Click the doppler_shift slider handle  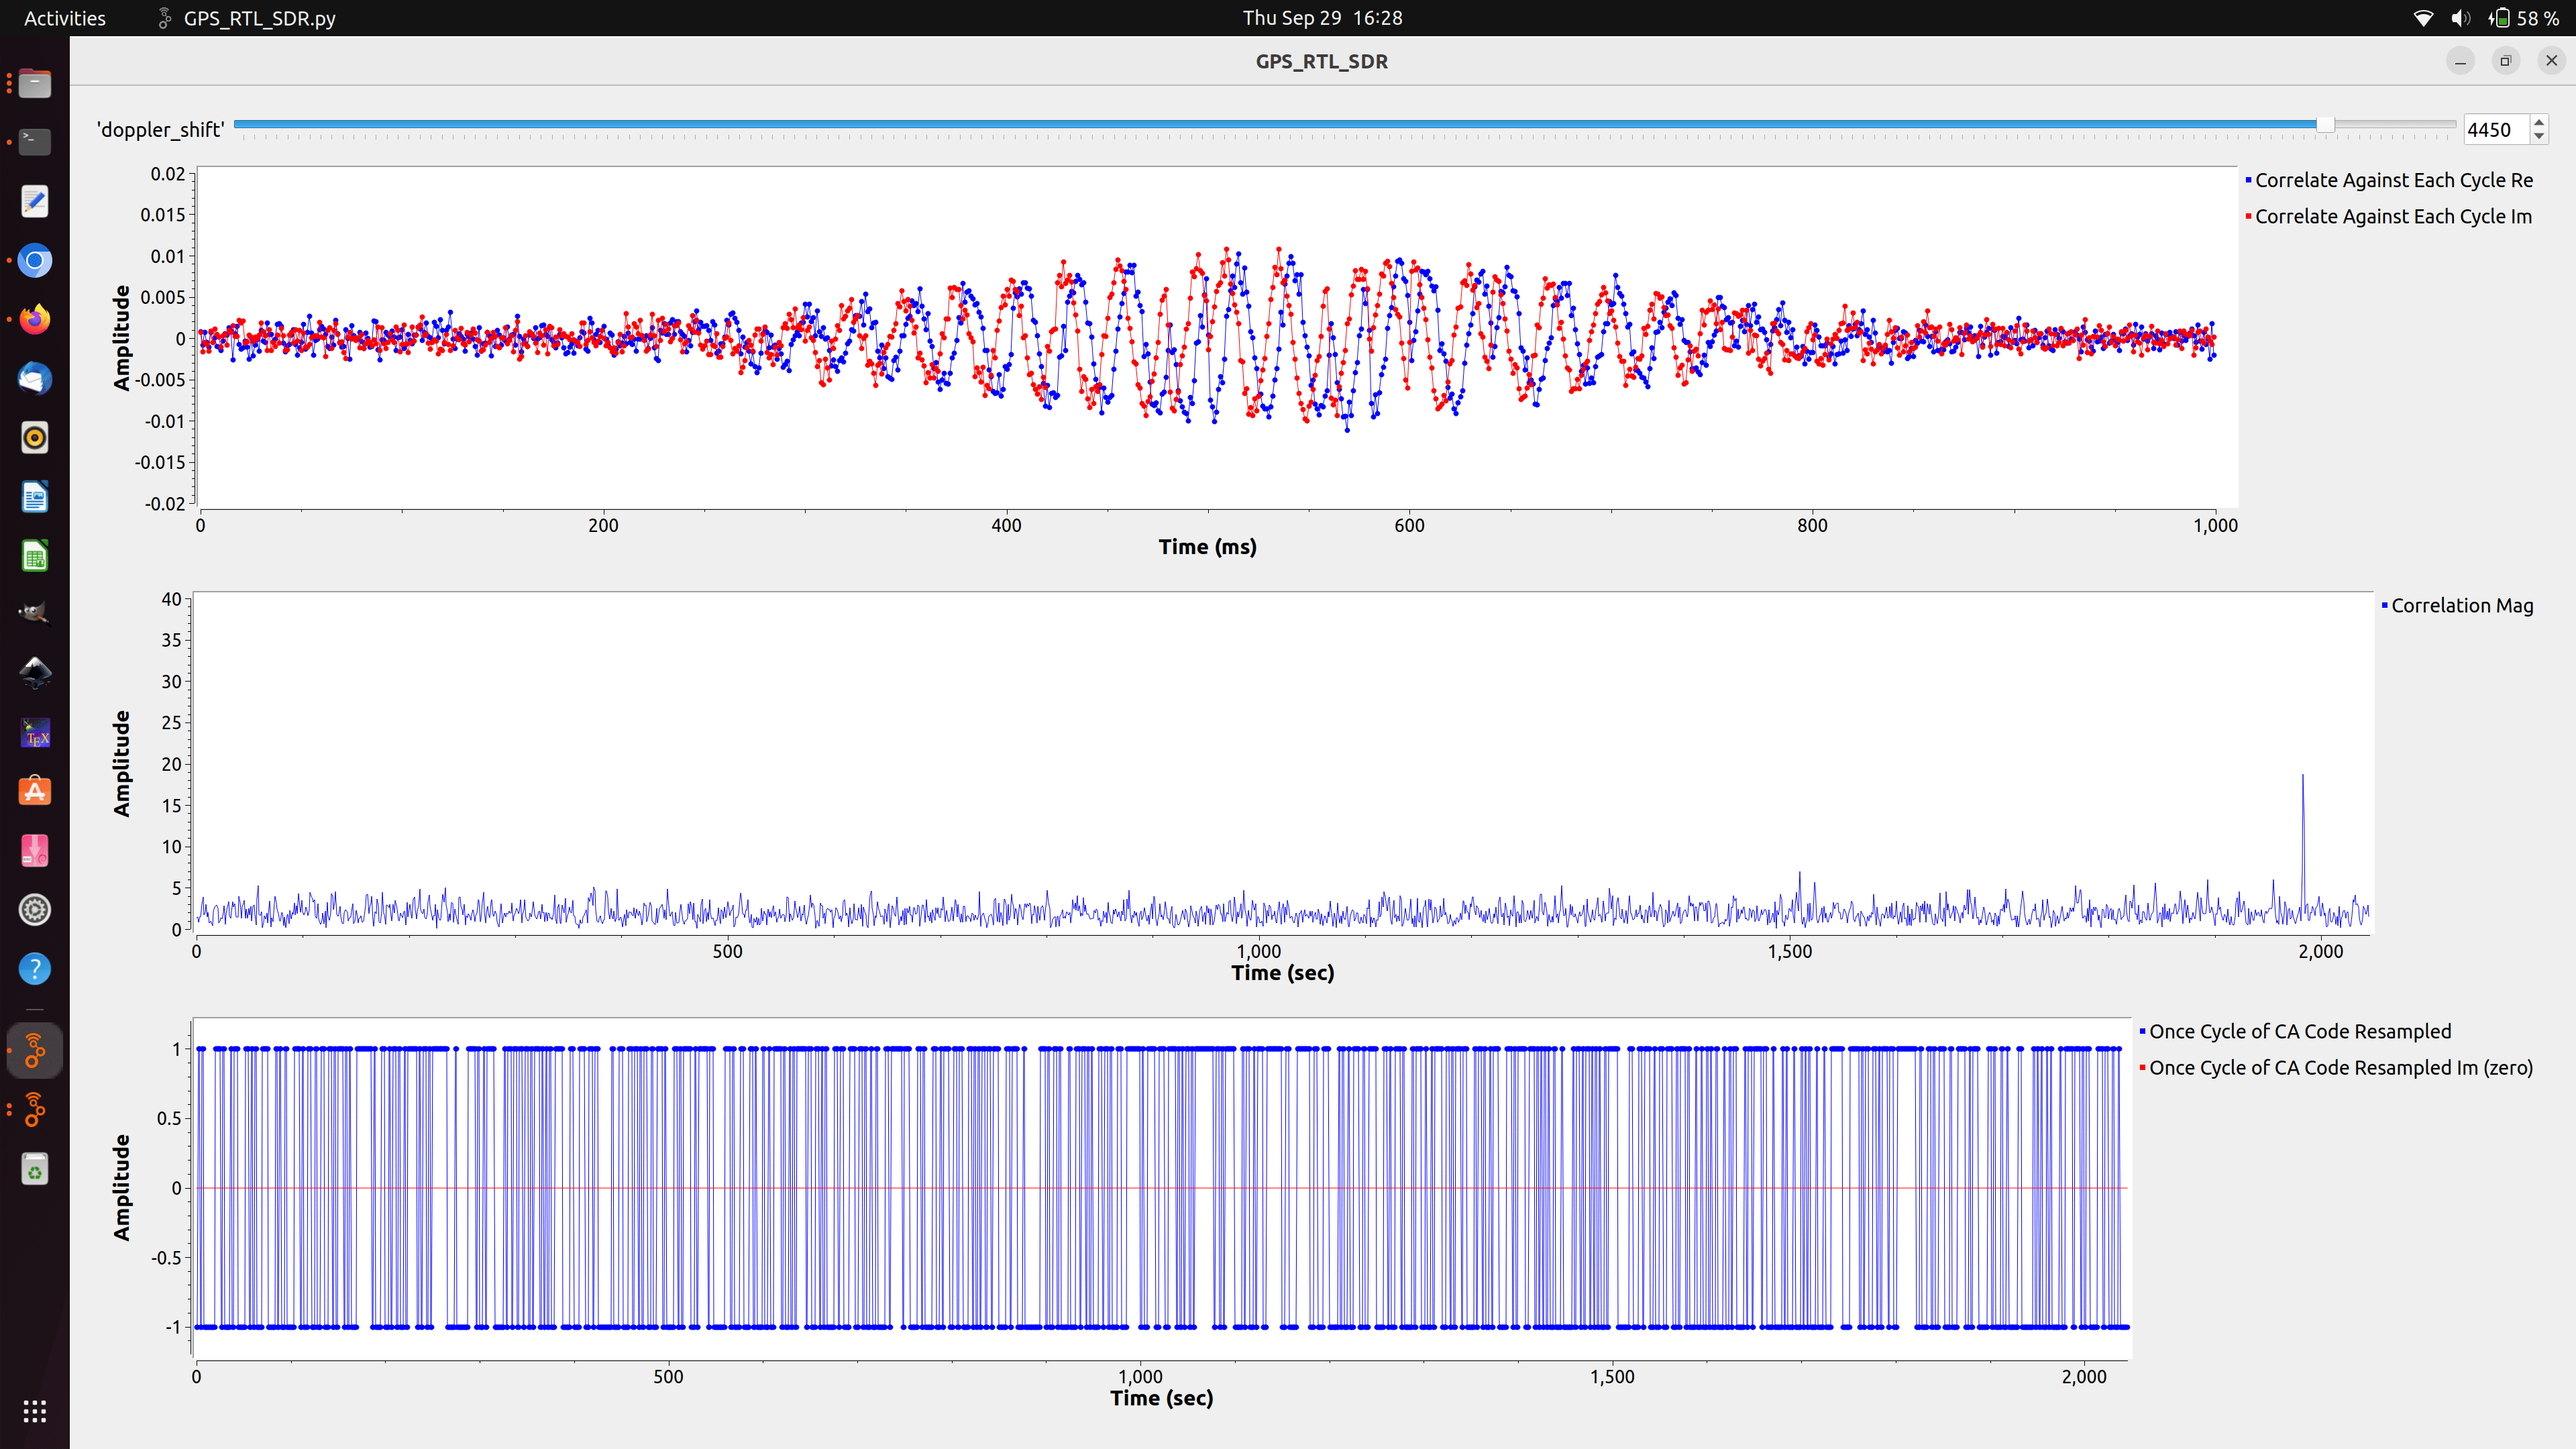point(2326,125)
